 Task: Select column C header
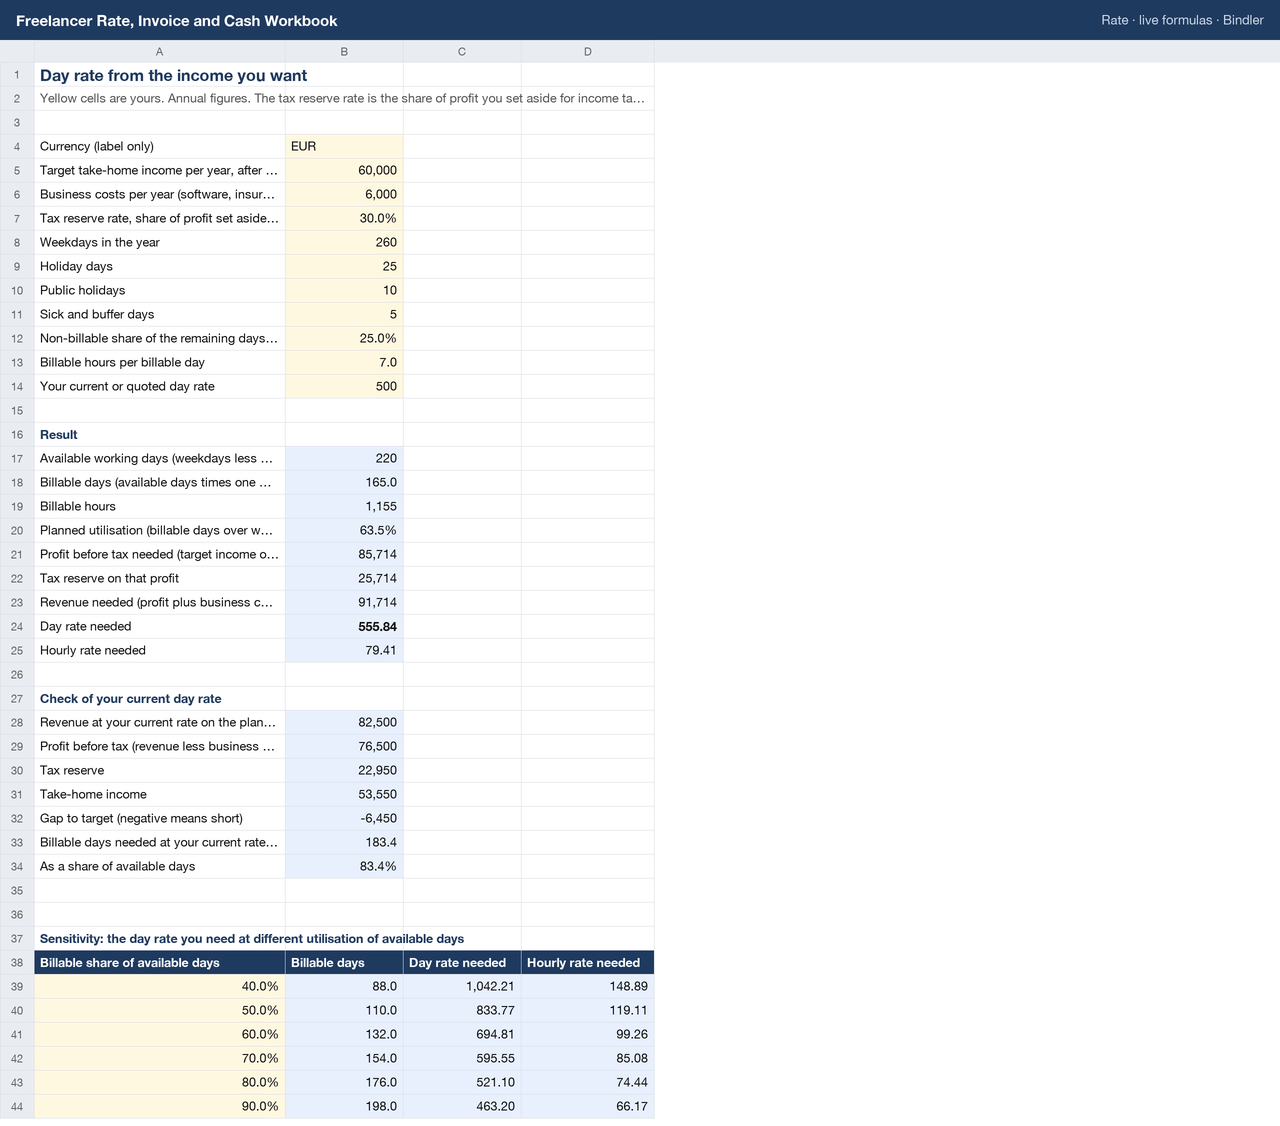(x=462, y=51)
